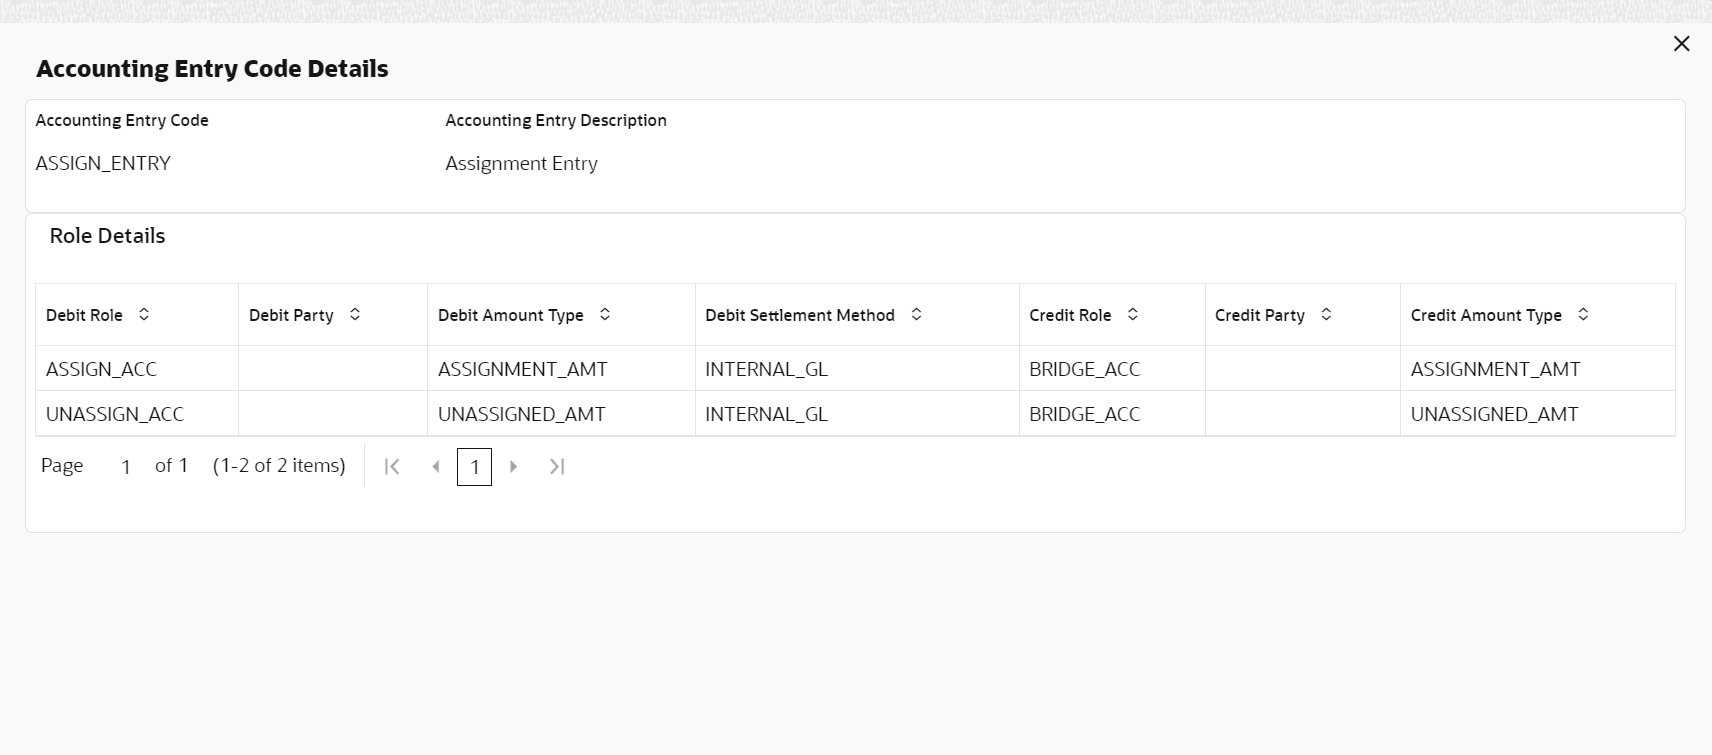Click the page number input field
The image size is (1712, 755).
pyautogui.click(x=126, y=467)
